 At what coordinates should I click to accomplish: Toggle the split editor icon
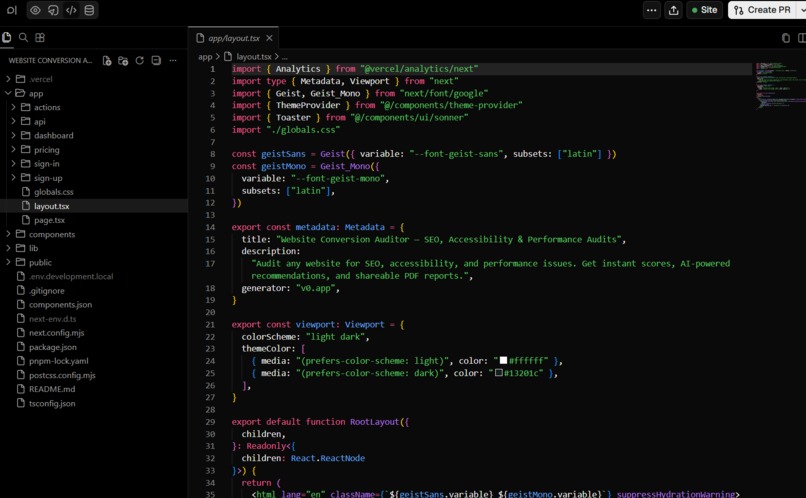coord(801,38)
